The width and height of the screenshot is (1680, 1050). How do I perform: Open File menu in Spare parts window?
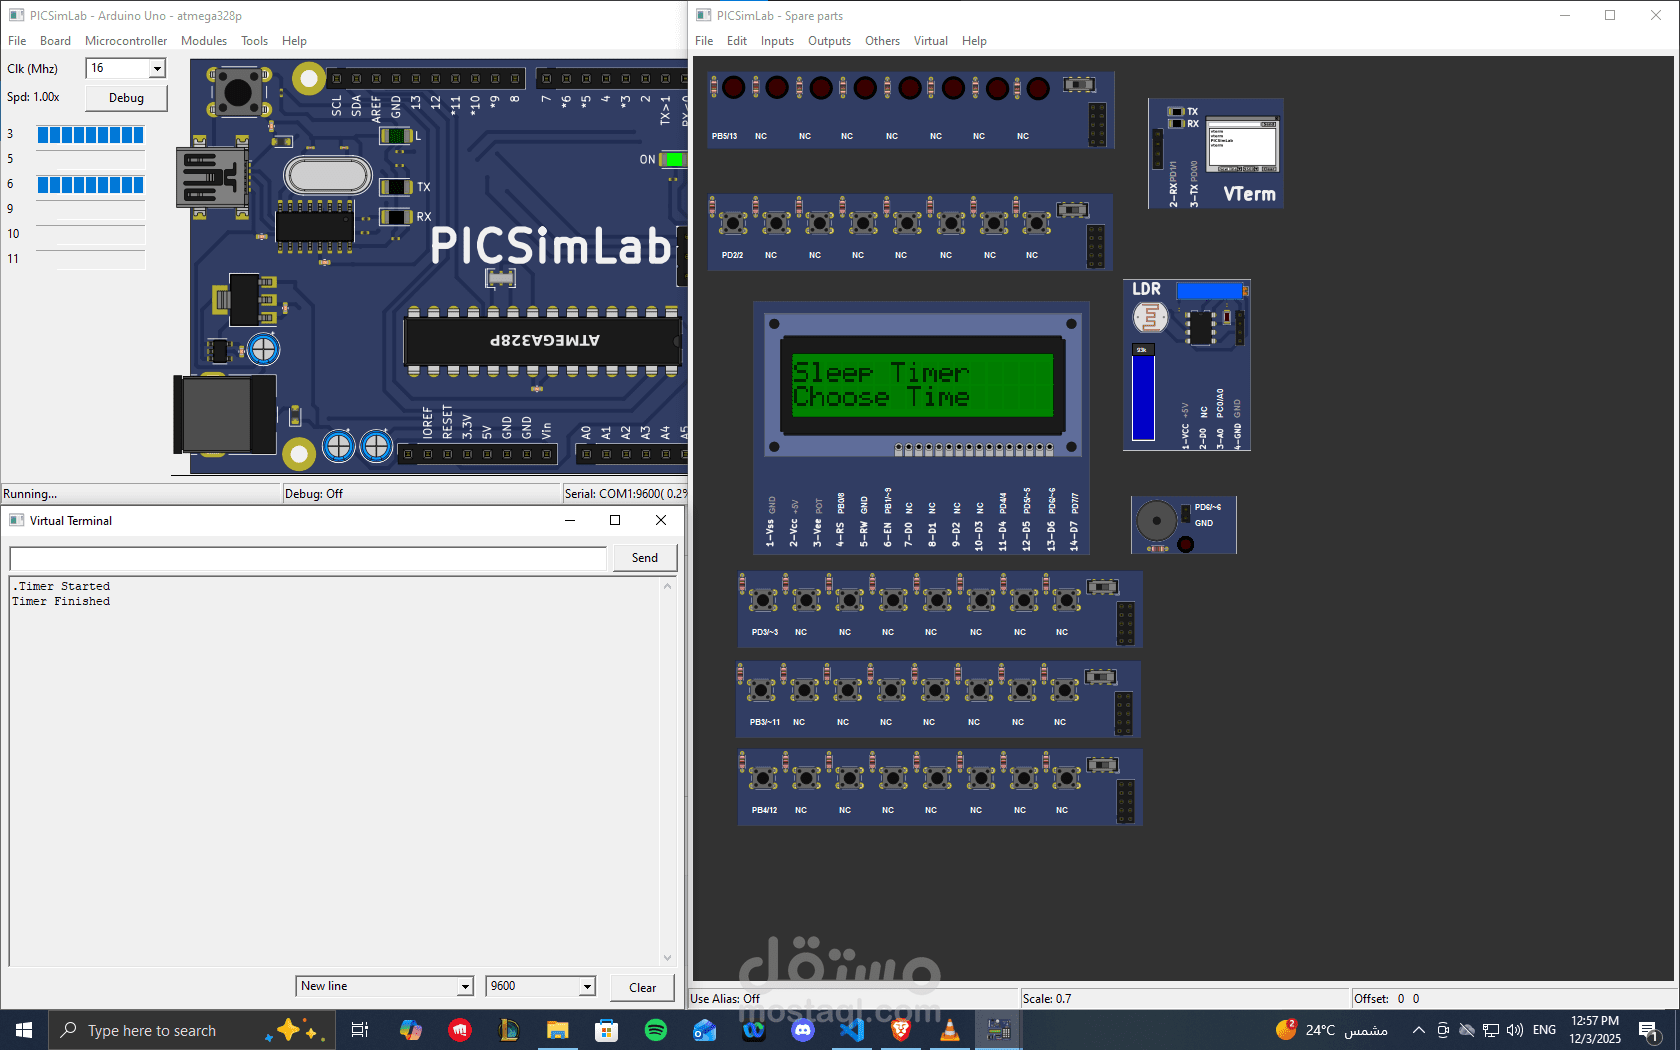click(x=704, y=41)
